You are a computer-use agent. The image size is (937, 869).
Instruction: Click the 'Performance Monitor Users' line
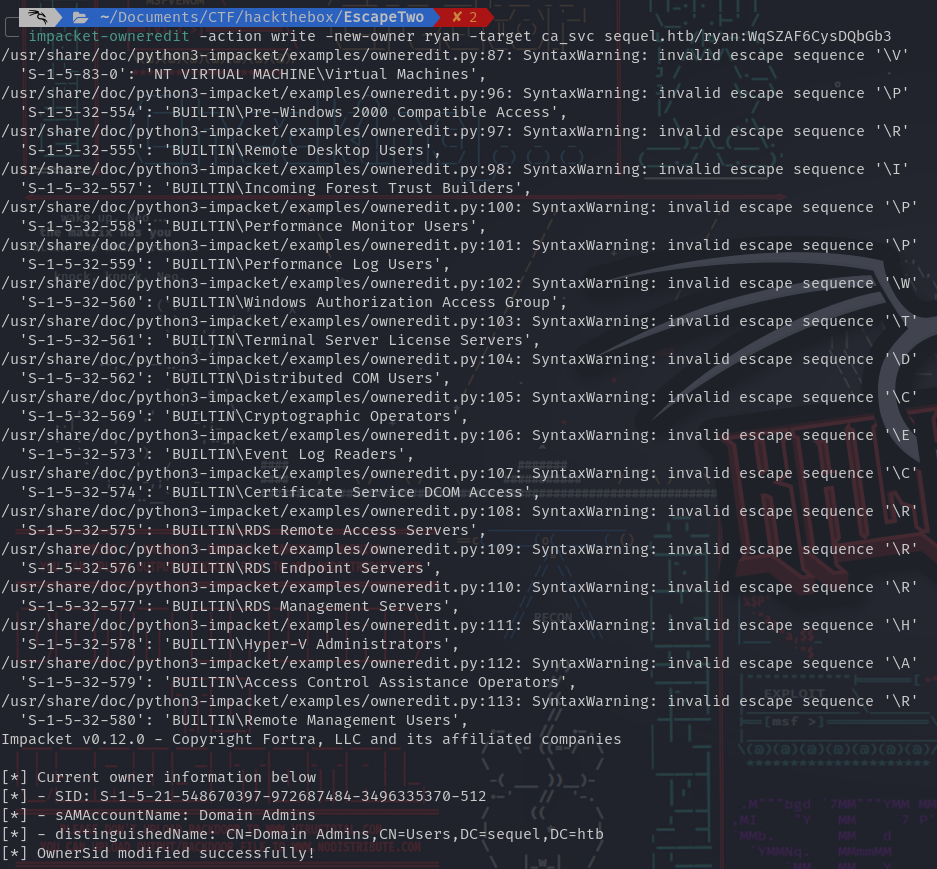coord(253,227)
